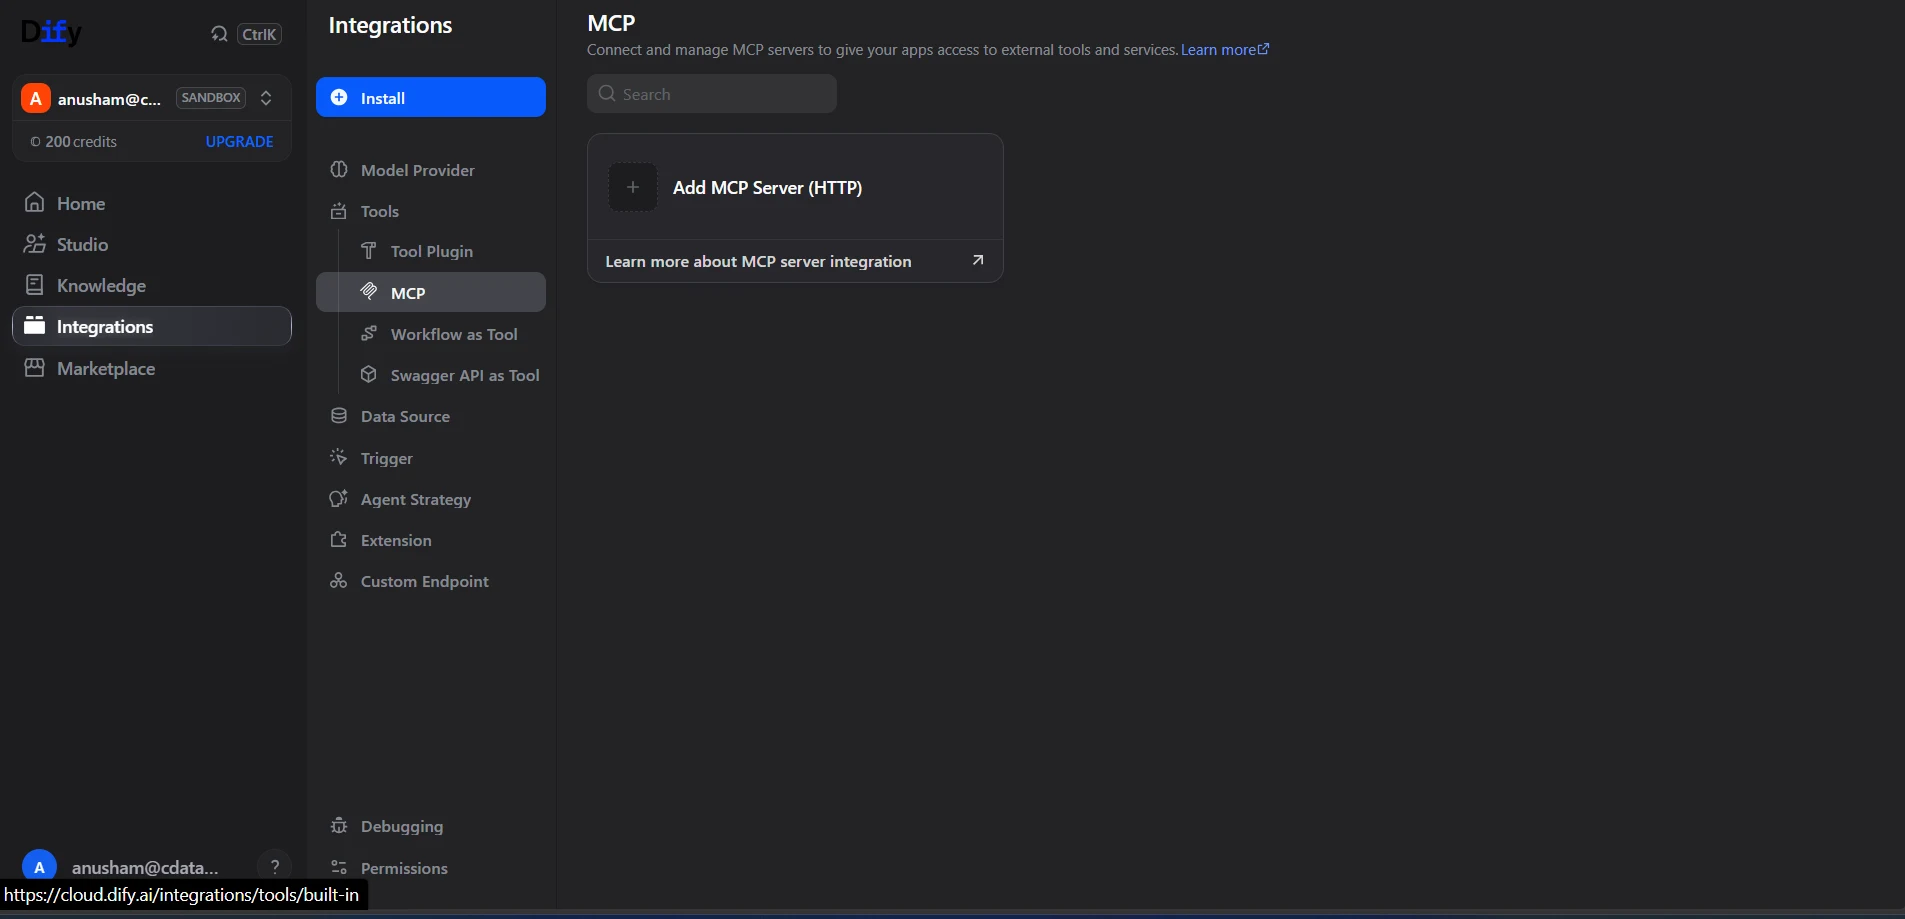Click the SANDBOX plan badge
The height and width of the screenshot is (919, 1905).
(211, 98)
